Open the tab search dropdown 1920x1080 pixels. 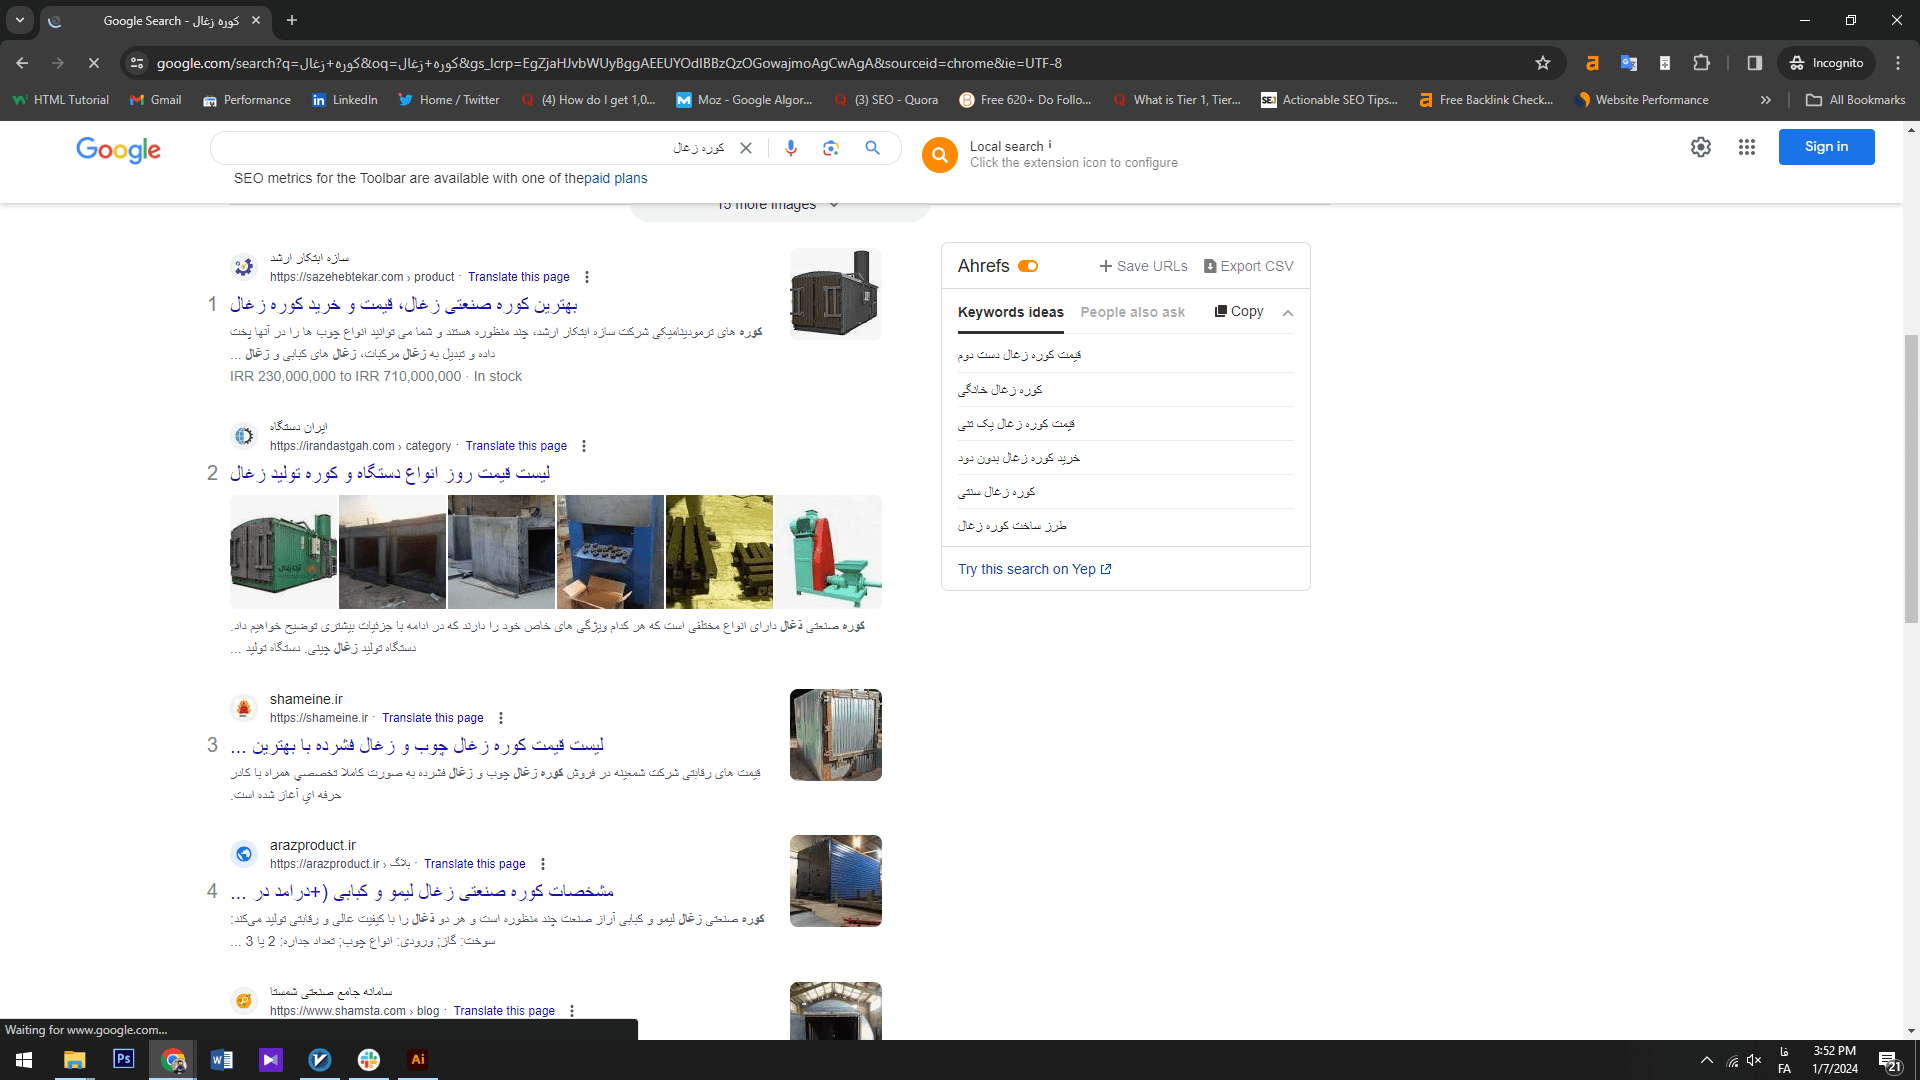point(20,20)
